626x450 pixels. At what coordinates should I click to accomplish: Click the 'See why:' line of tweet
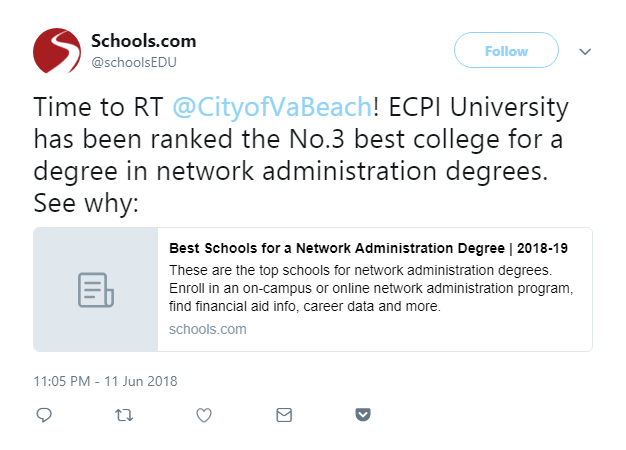pos(86,203)
